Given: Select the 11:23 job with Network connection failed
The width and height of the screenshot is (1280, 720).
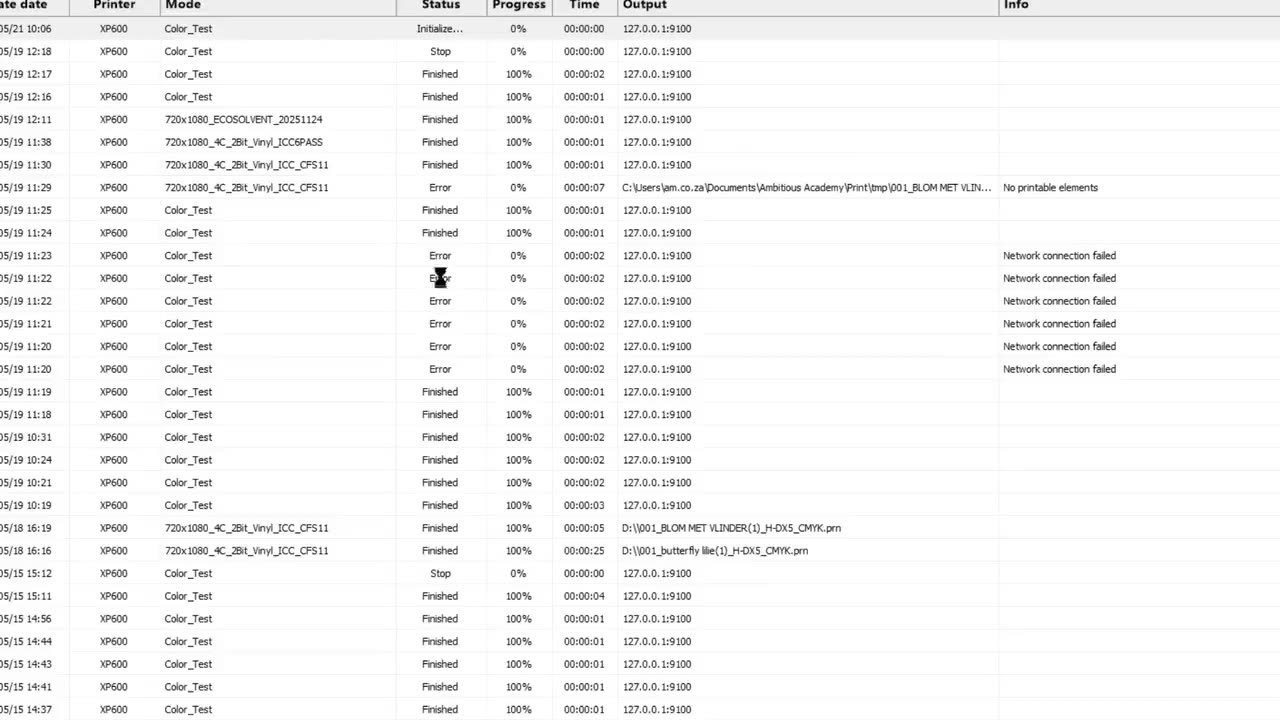Looking at the screenshot, I should pos(640,255).
